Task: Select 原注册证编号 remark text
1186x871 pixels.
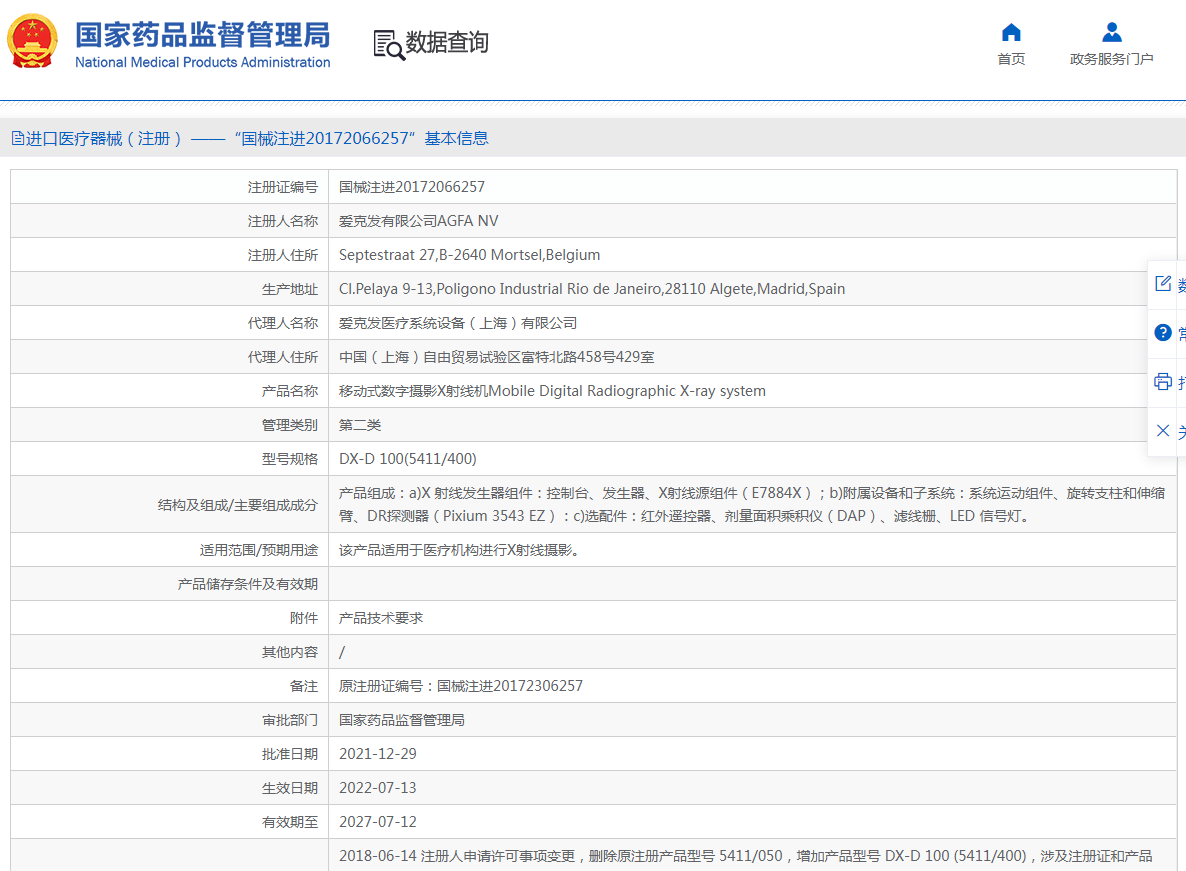Action: (x=461, y=686)
